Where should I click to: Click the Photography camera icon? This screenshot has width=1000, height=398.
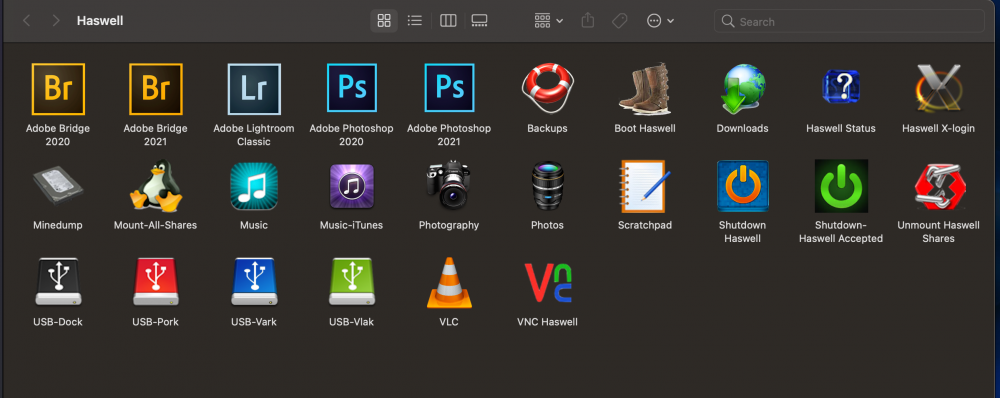449,185
